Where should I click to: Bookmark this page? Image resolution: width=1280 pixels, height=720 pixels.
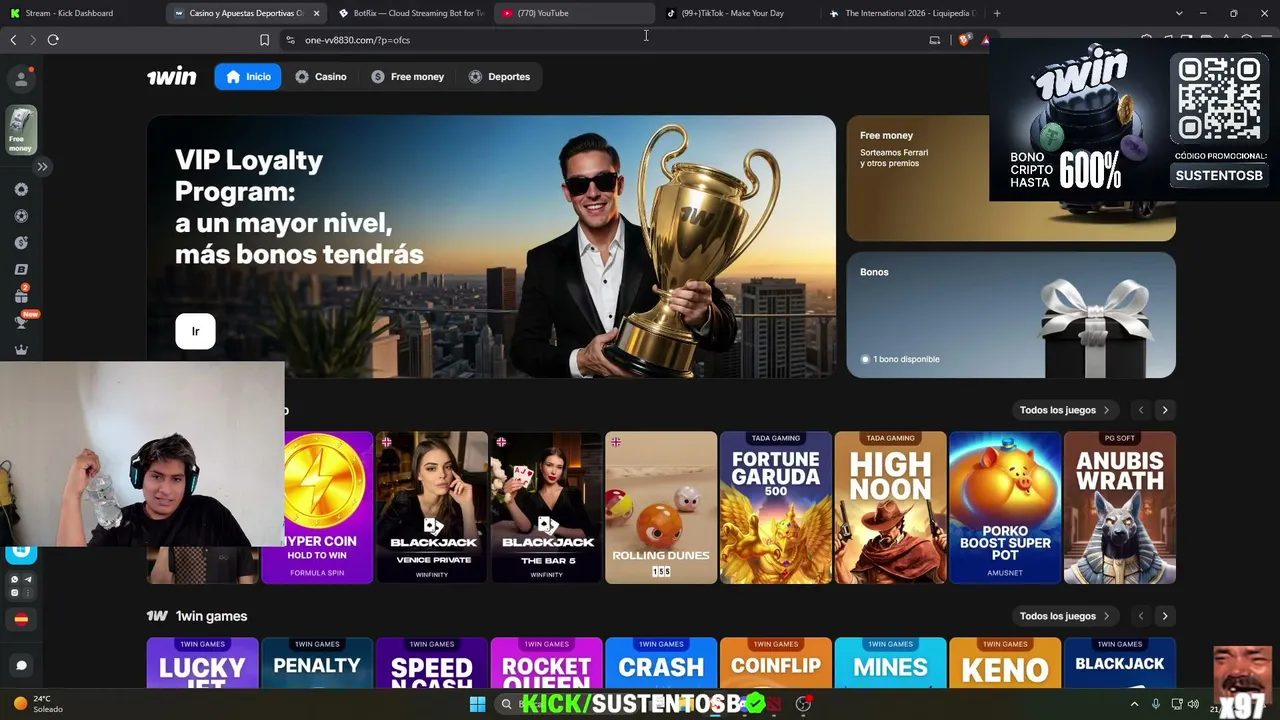point(264,40)
